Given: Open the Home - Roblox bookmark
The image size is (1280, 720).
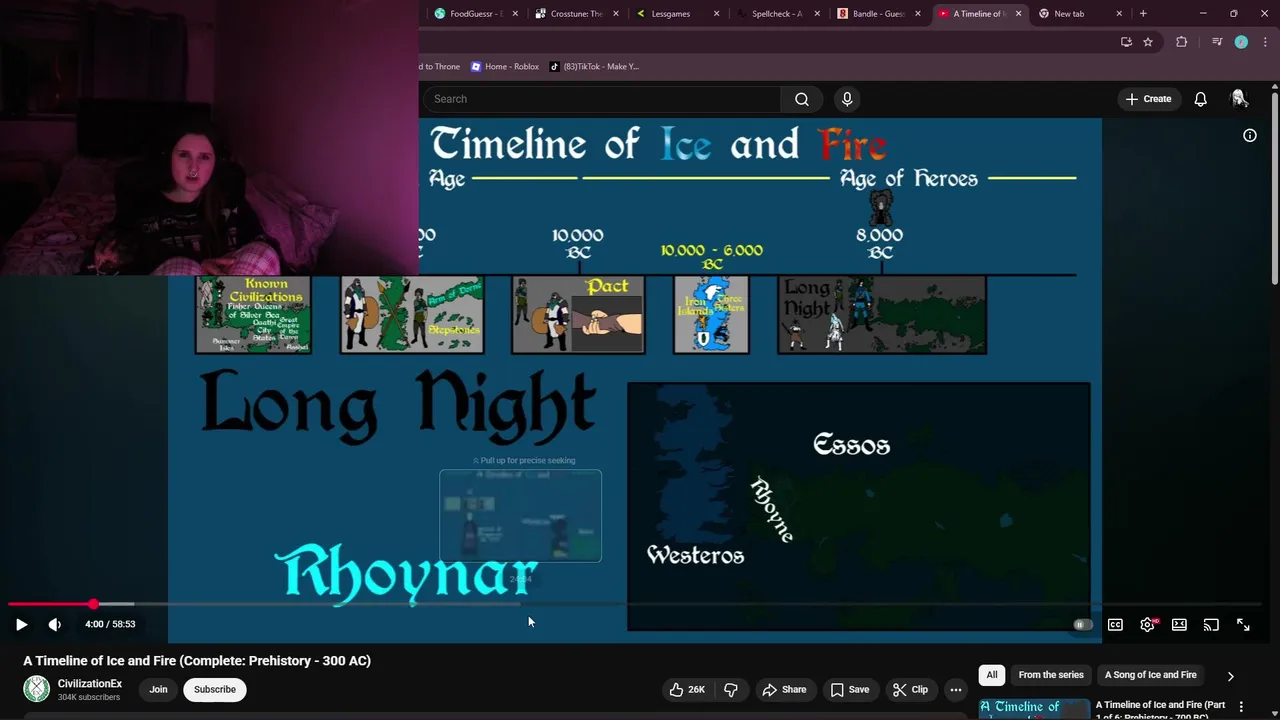Looking at the screenshot, I should 505,66.
